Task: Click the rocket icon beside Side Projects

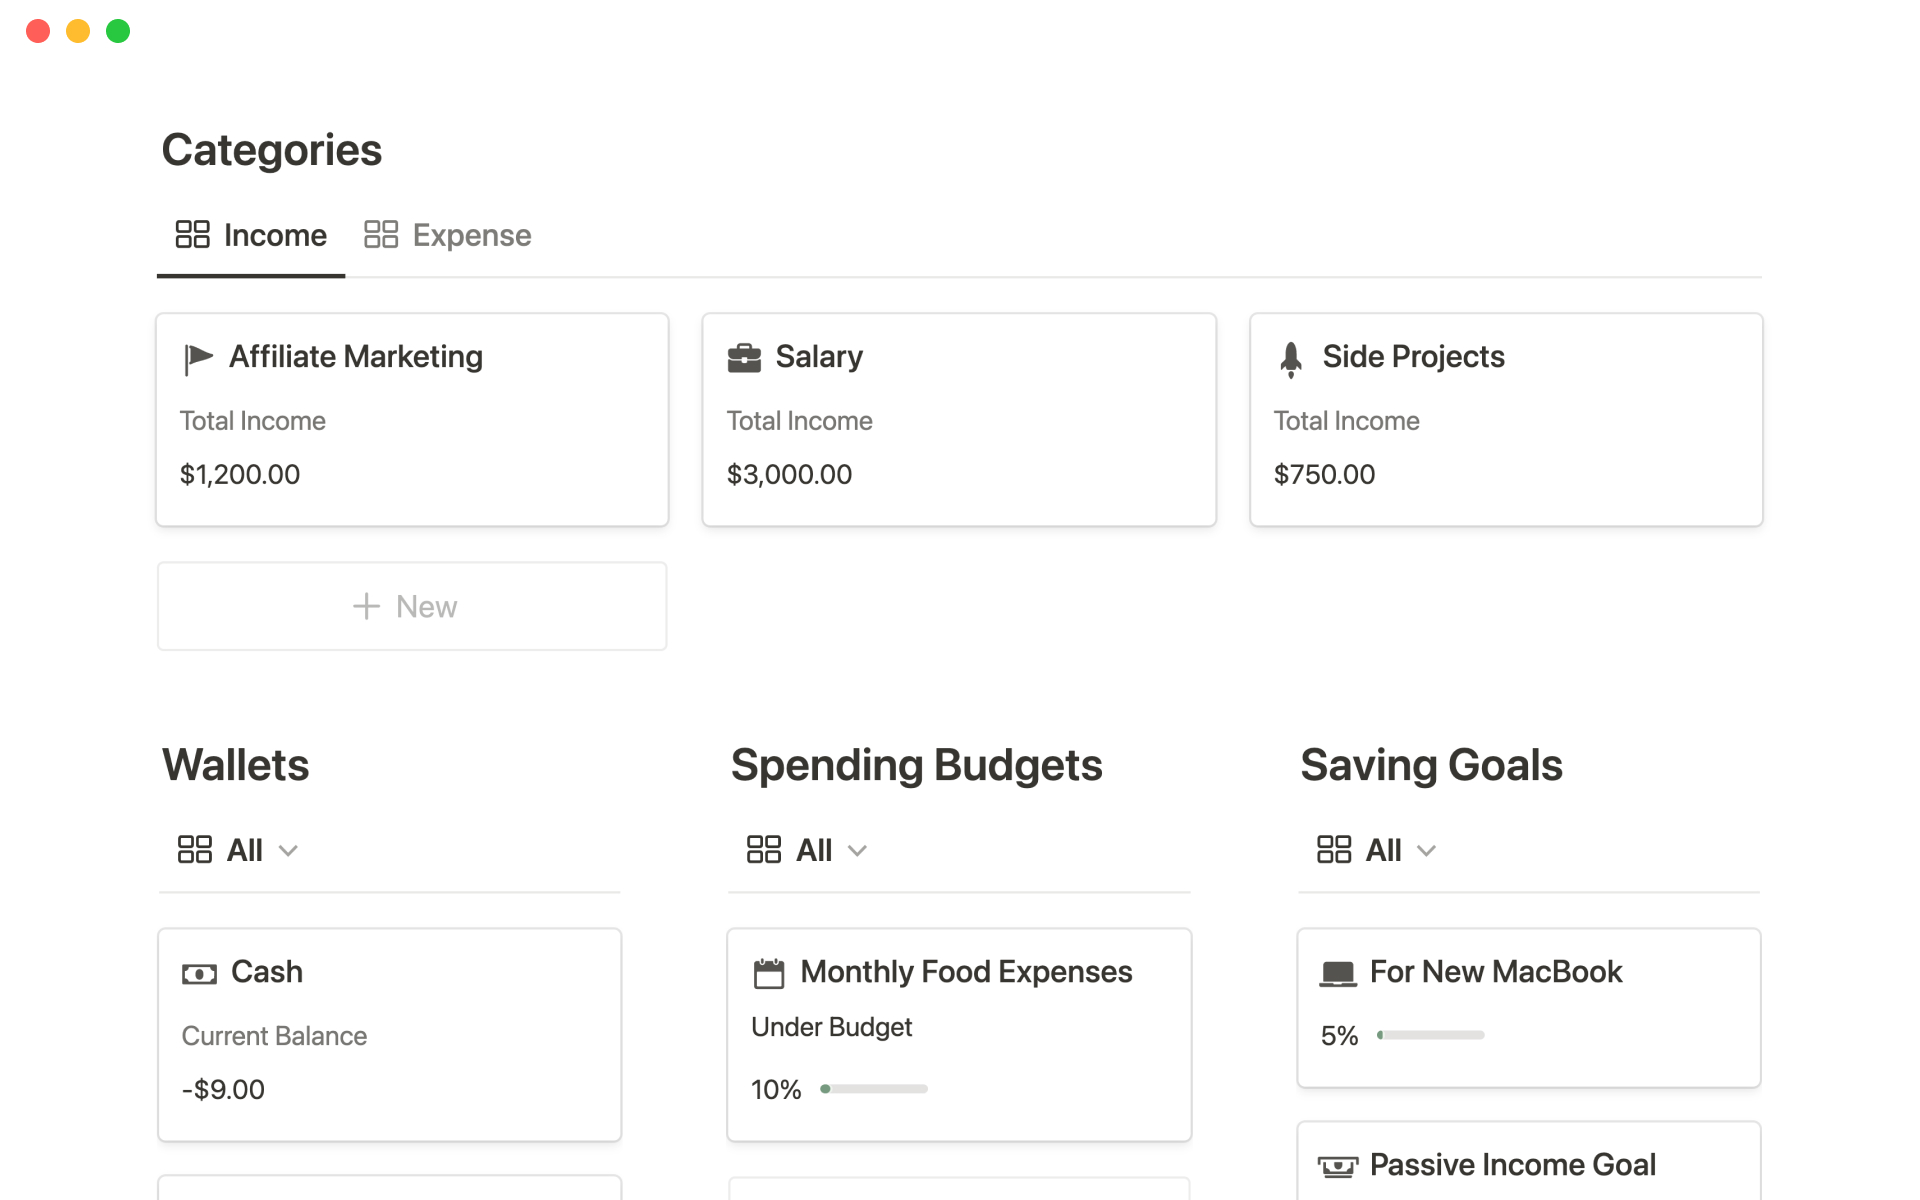Action: point(1291,359)
